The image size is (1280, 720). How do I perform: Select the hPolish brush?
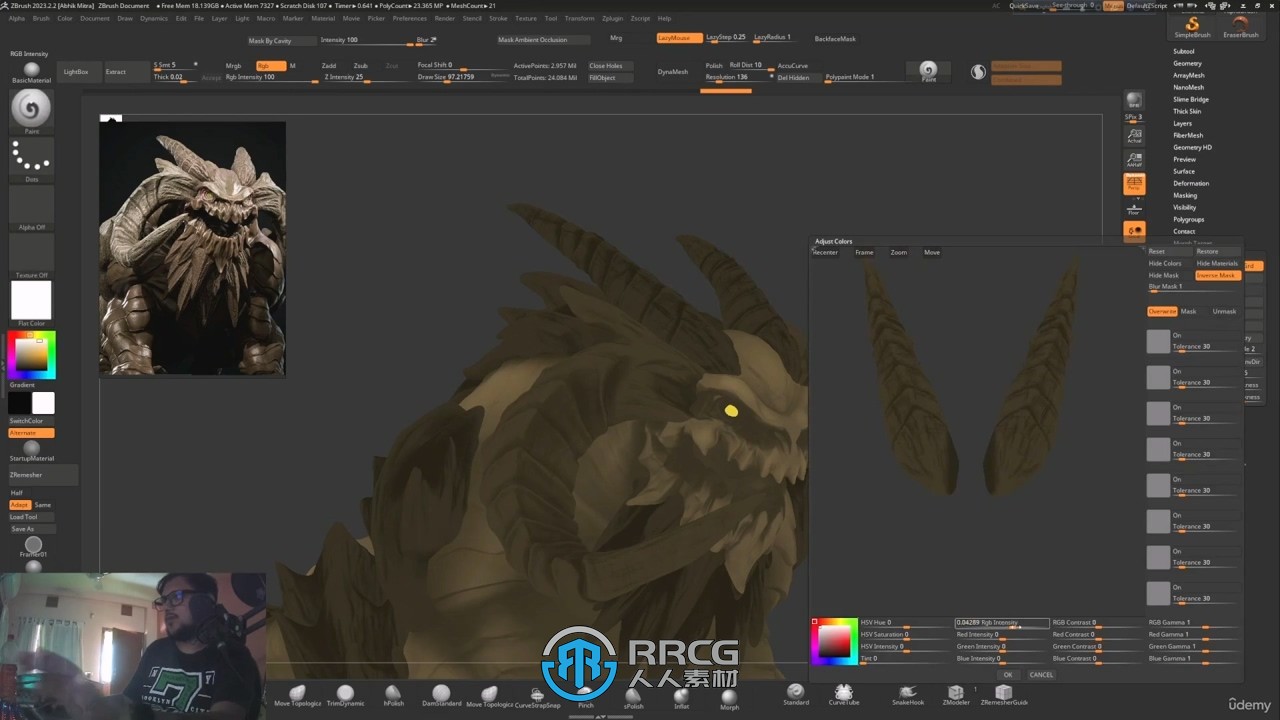coord(393,694)
